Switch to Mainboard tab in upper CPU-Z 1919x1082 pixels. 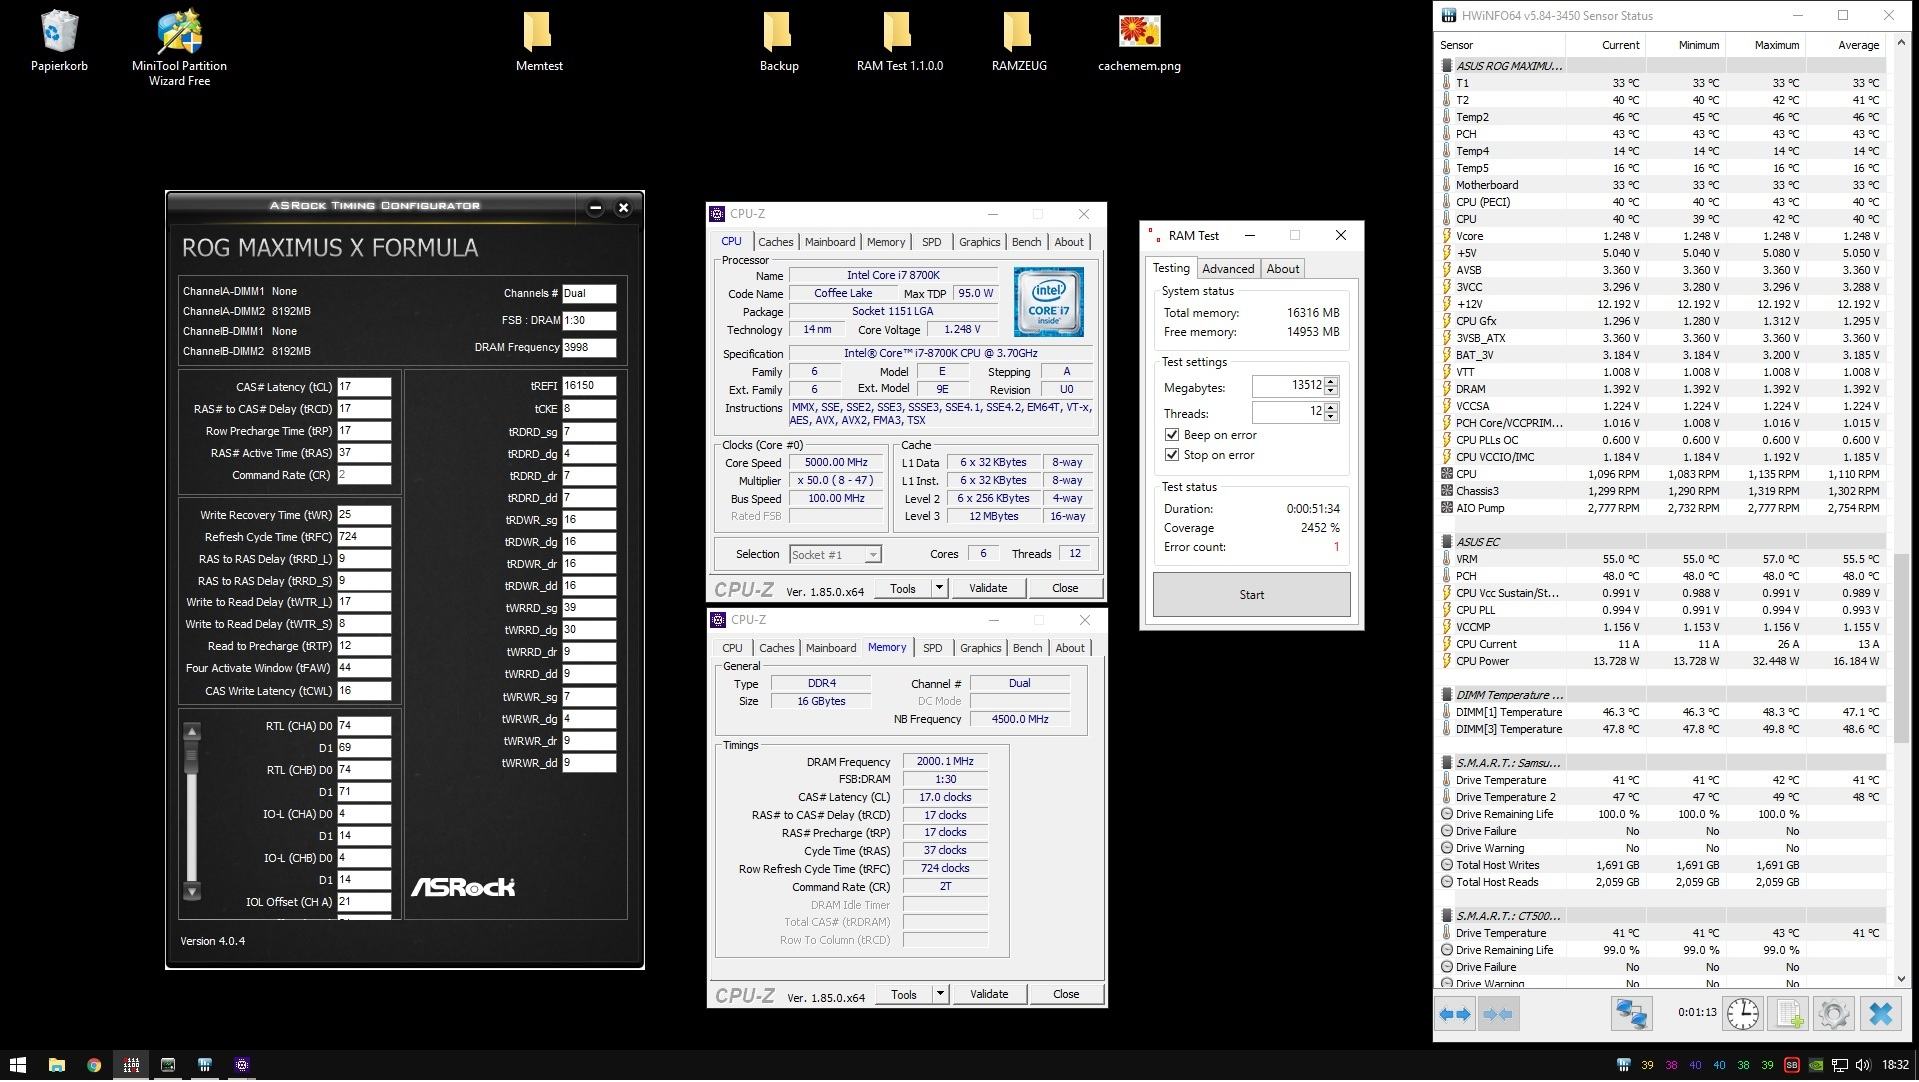pyautogui.click(x=830, y=242)
